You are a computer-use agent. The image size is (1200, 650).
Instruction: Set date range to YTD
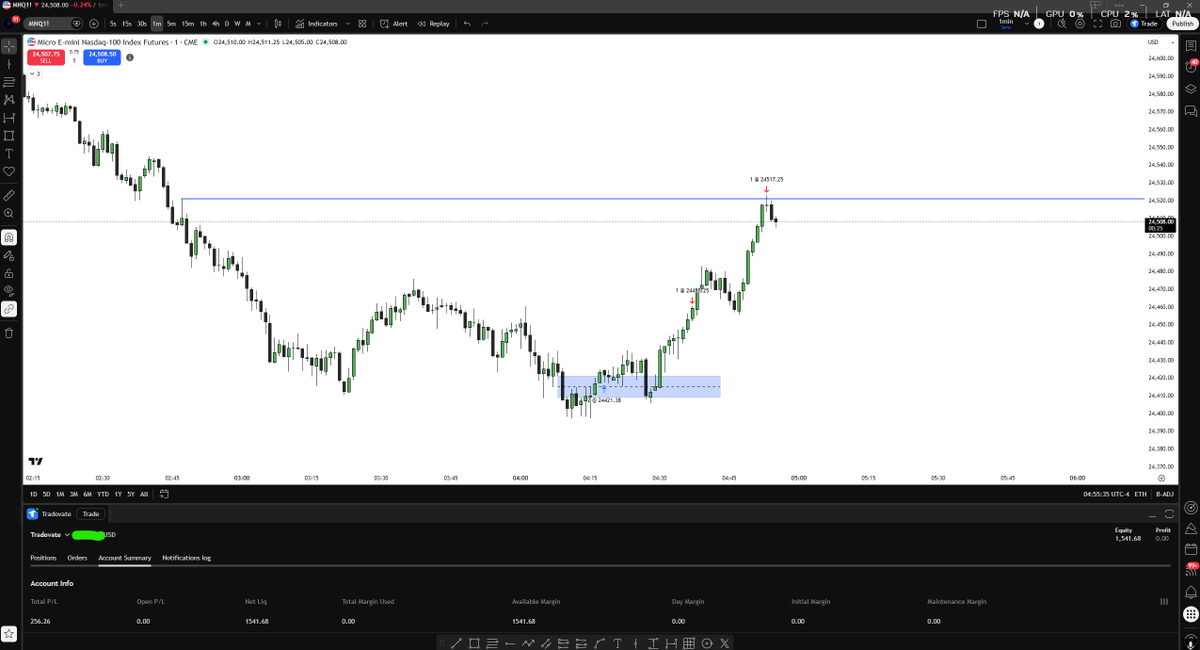pos(103,494)
